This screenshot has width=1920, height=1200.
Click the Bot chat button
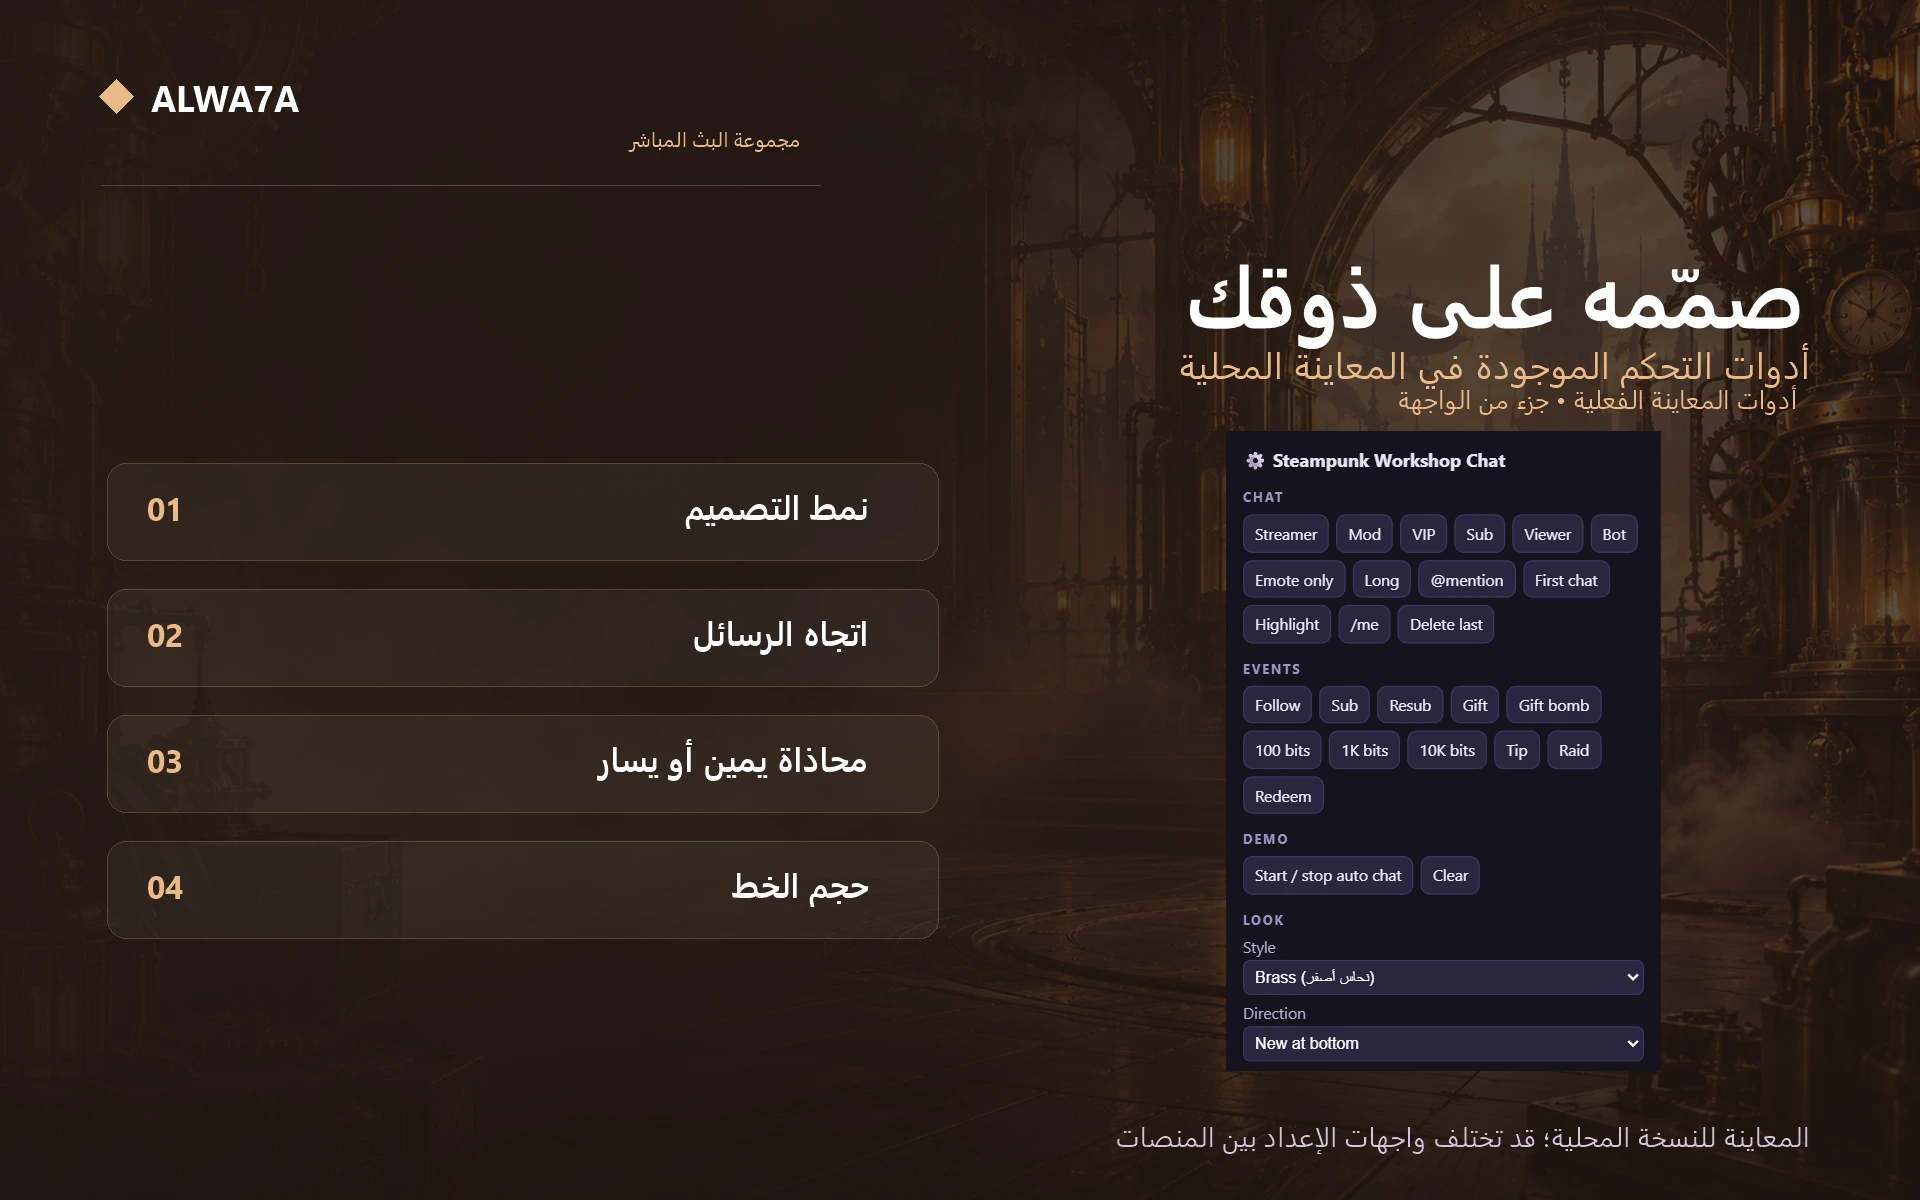(x=1614, y=535)
